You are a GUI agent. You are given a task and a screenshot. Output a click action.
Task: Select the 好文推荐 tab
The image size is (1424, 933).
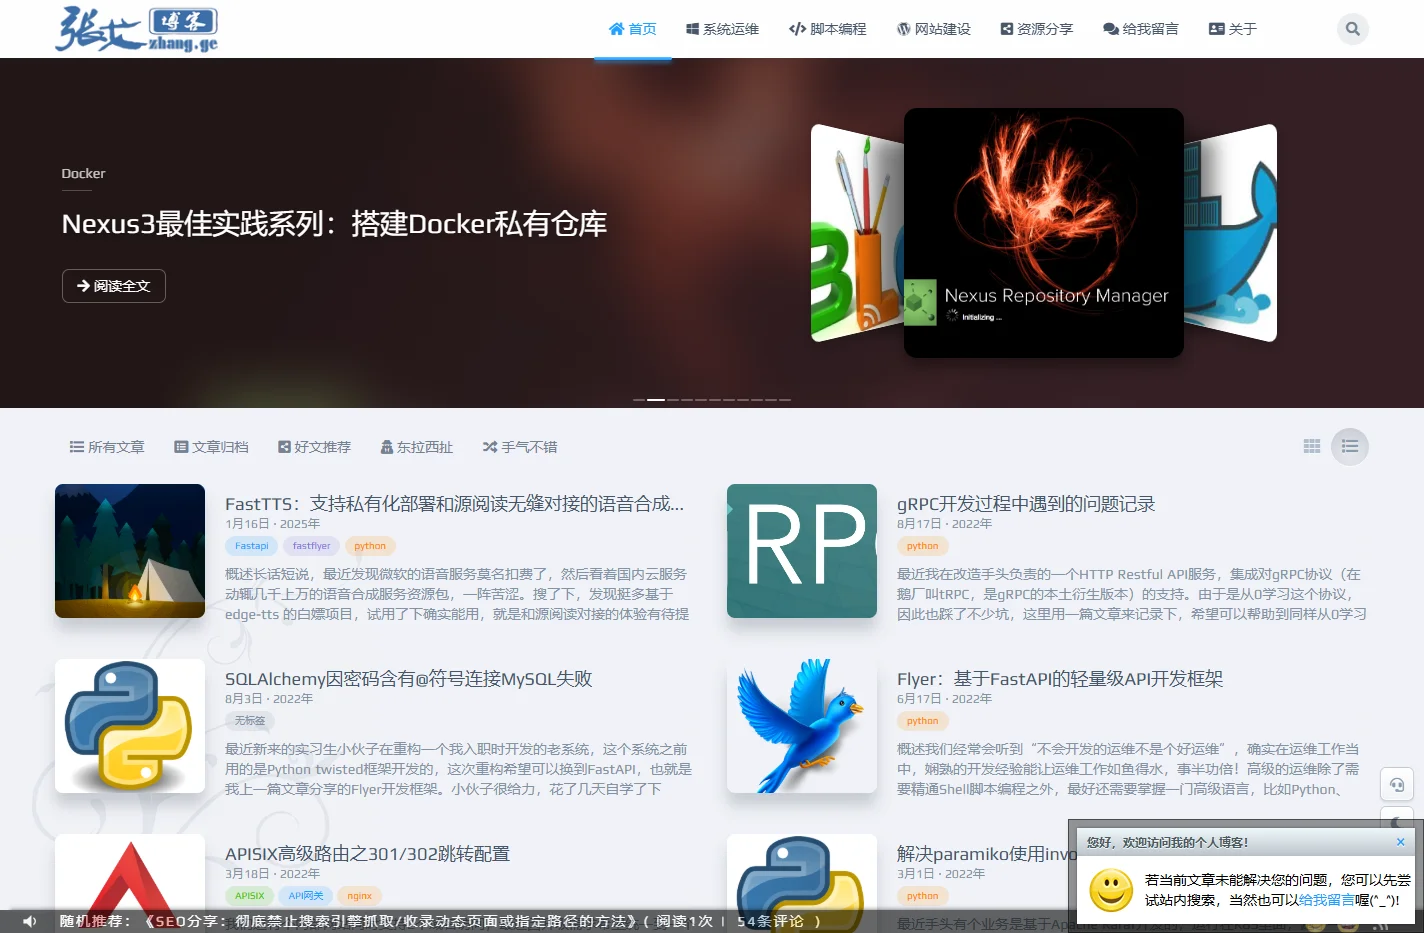(x=314, y=447)
